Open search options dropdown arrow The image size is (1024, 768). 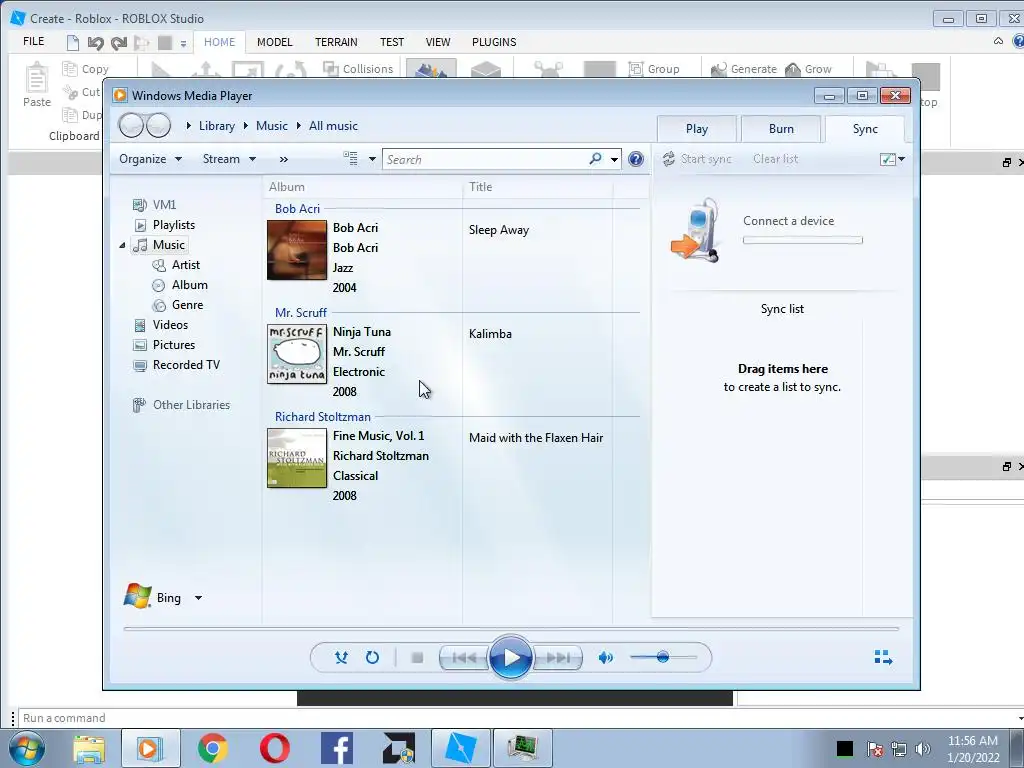(614, 159)
